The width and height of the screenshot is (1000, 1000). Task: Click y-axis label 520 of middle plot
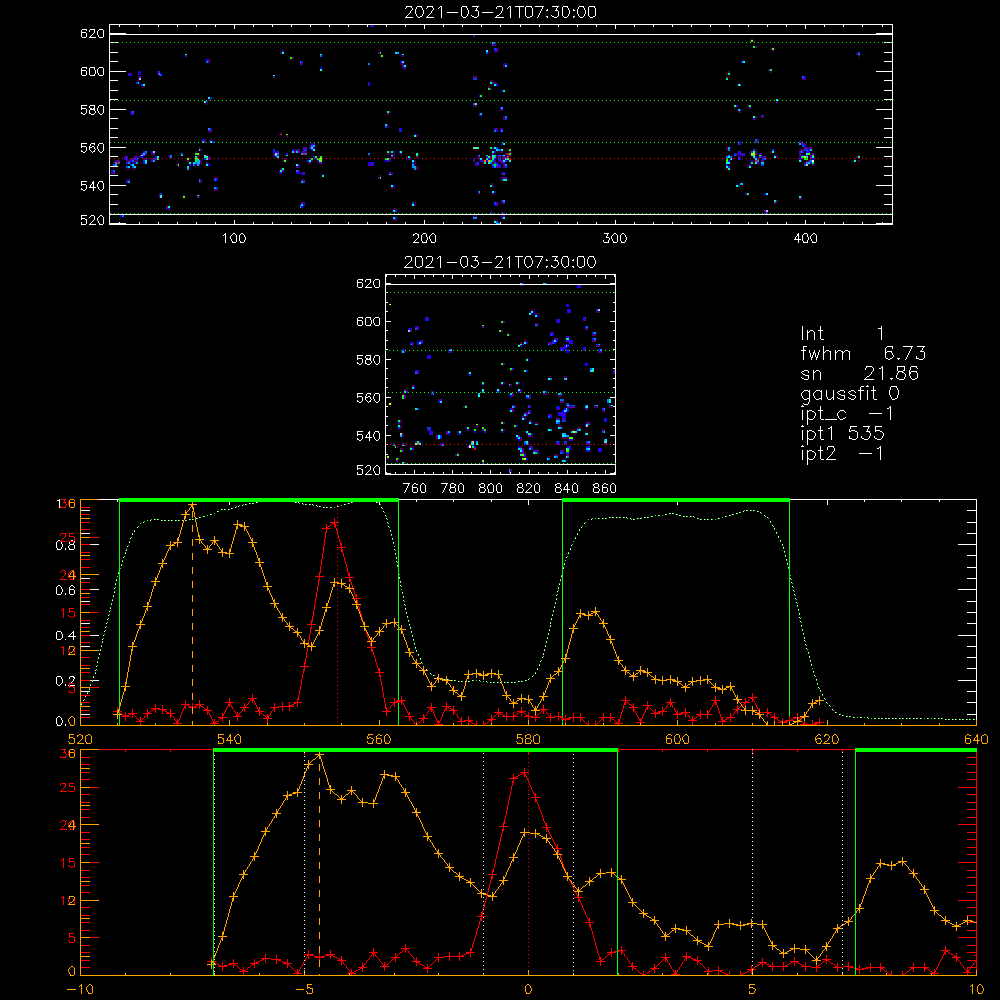click(x=368, y=470)
